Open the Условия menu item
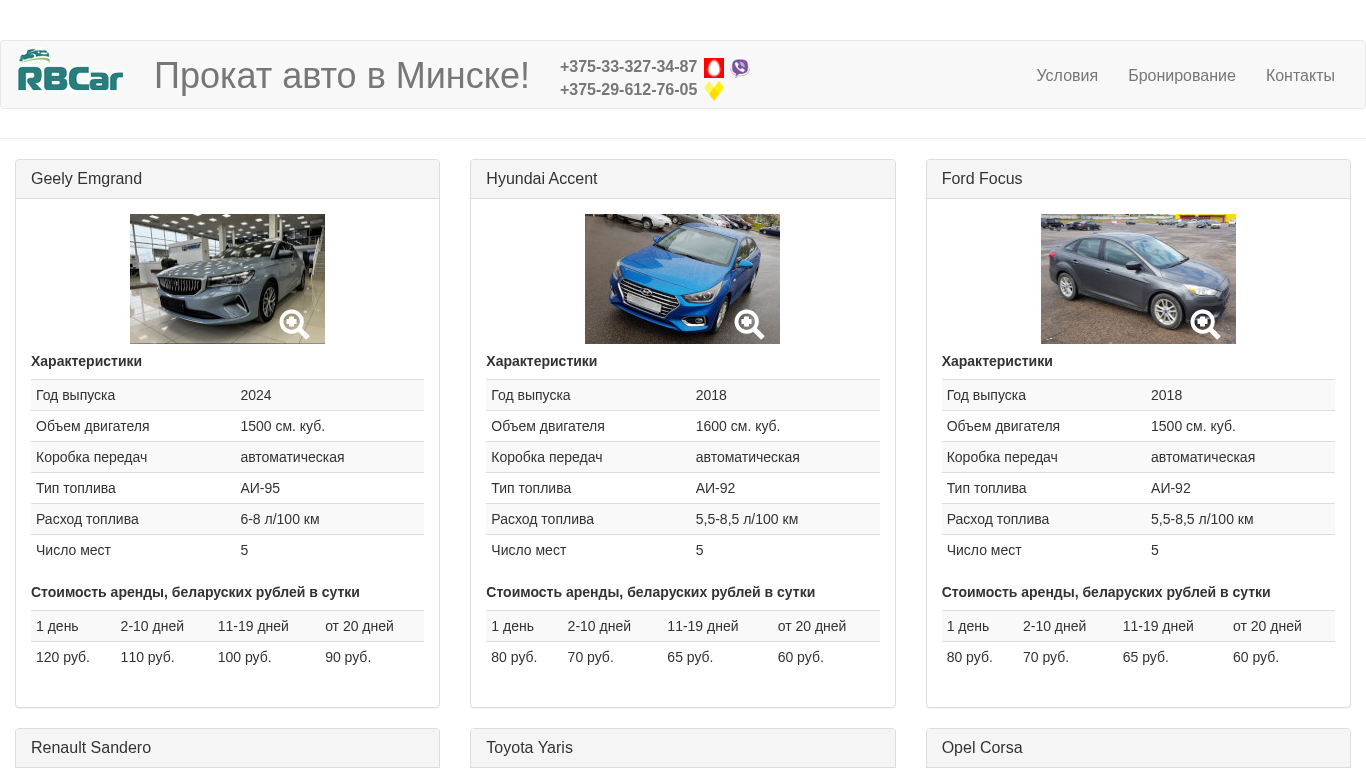The image size is (1366, 768). pos(1067,76)
